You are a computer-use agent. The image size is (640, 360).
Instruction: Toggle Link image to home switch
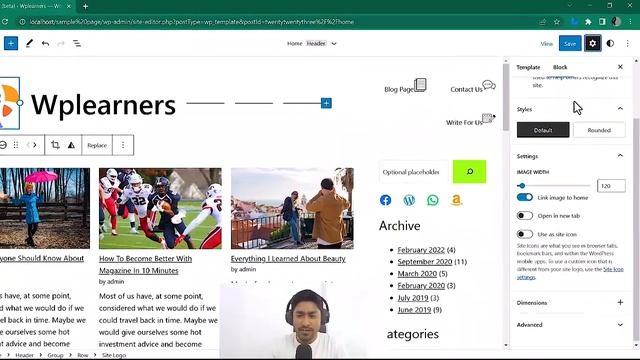click(x=524, y=198)
